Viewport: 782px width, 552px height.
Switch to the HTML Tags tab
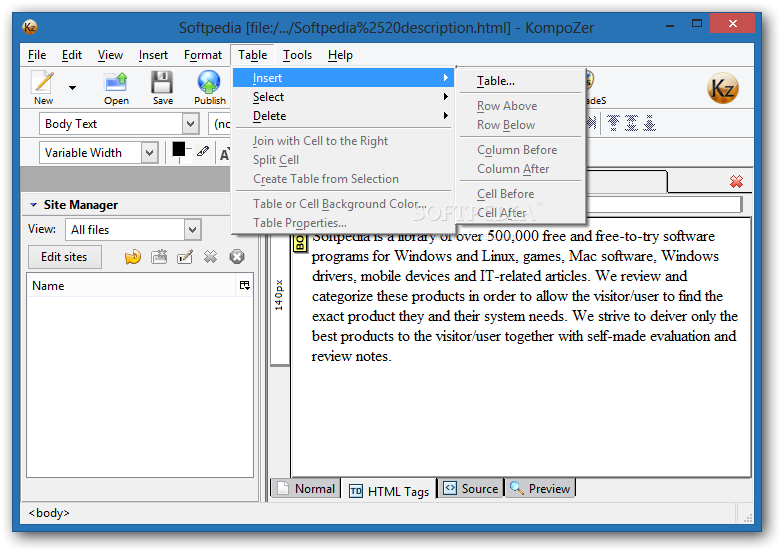pyautogui.click(x=389, y=491)
